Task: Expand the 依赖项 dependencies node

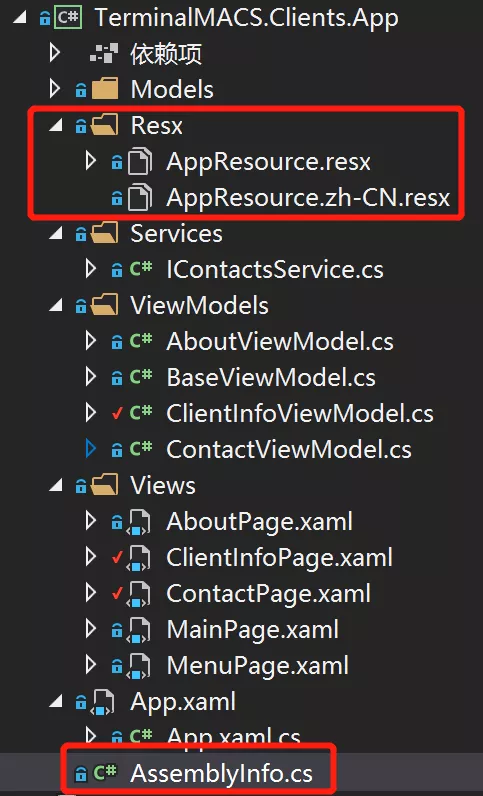Action: pos(55,53)
